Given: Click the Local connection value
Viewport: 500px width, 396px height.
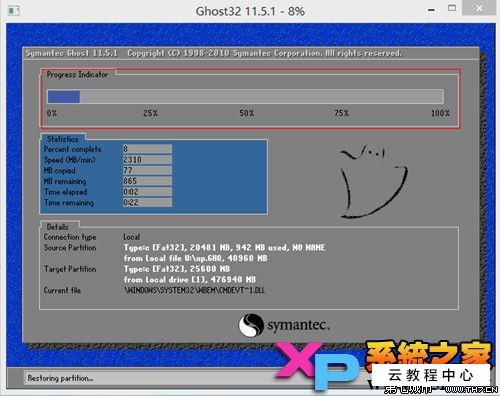Looking at the screenshot, I should (x=132, y=237).
